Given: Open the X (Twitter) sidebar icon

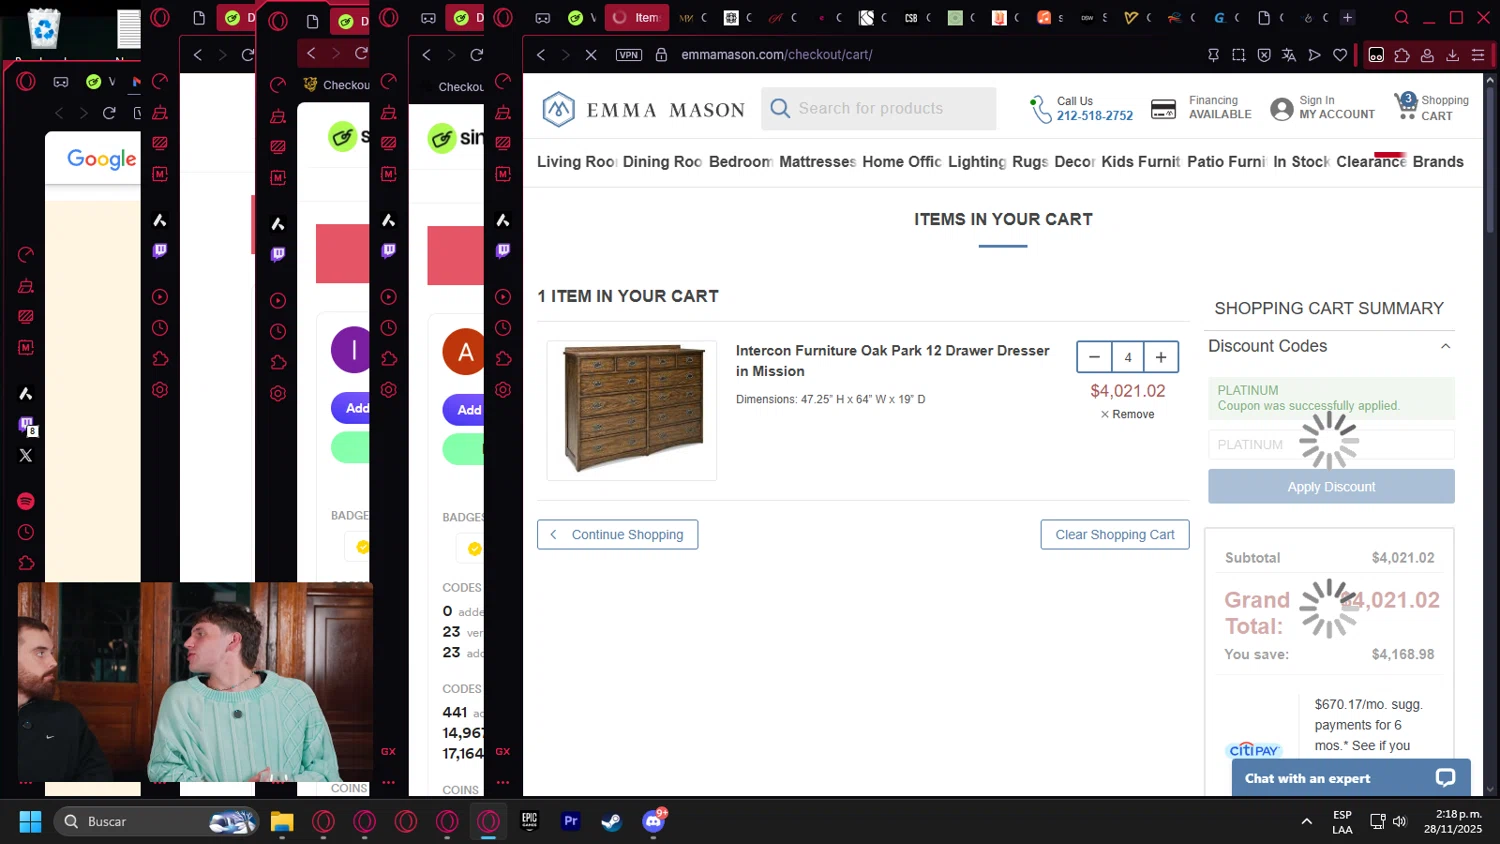Looking at the screenshot, I should pos(26,455).
